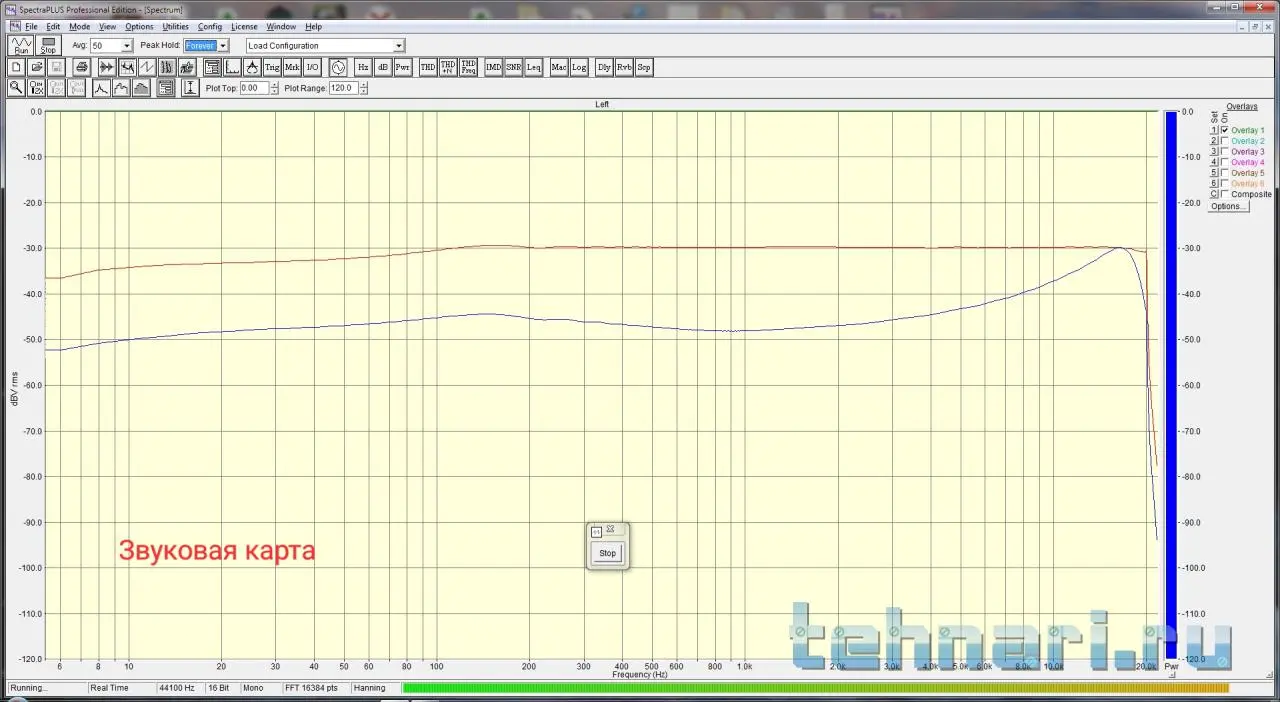Click the overlay Options... button
This screenshot has height=702, width=1280.
coord(1228,206)
